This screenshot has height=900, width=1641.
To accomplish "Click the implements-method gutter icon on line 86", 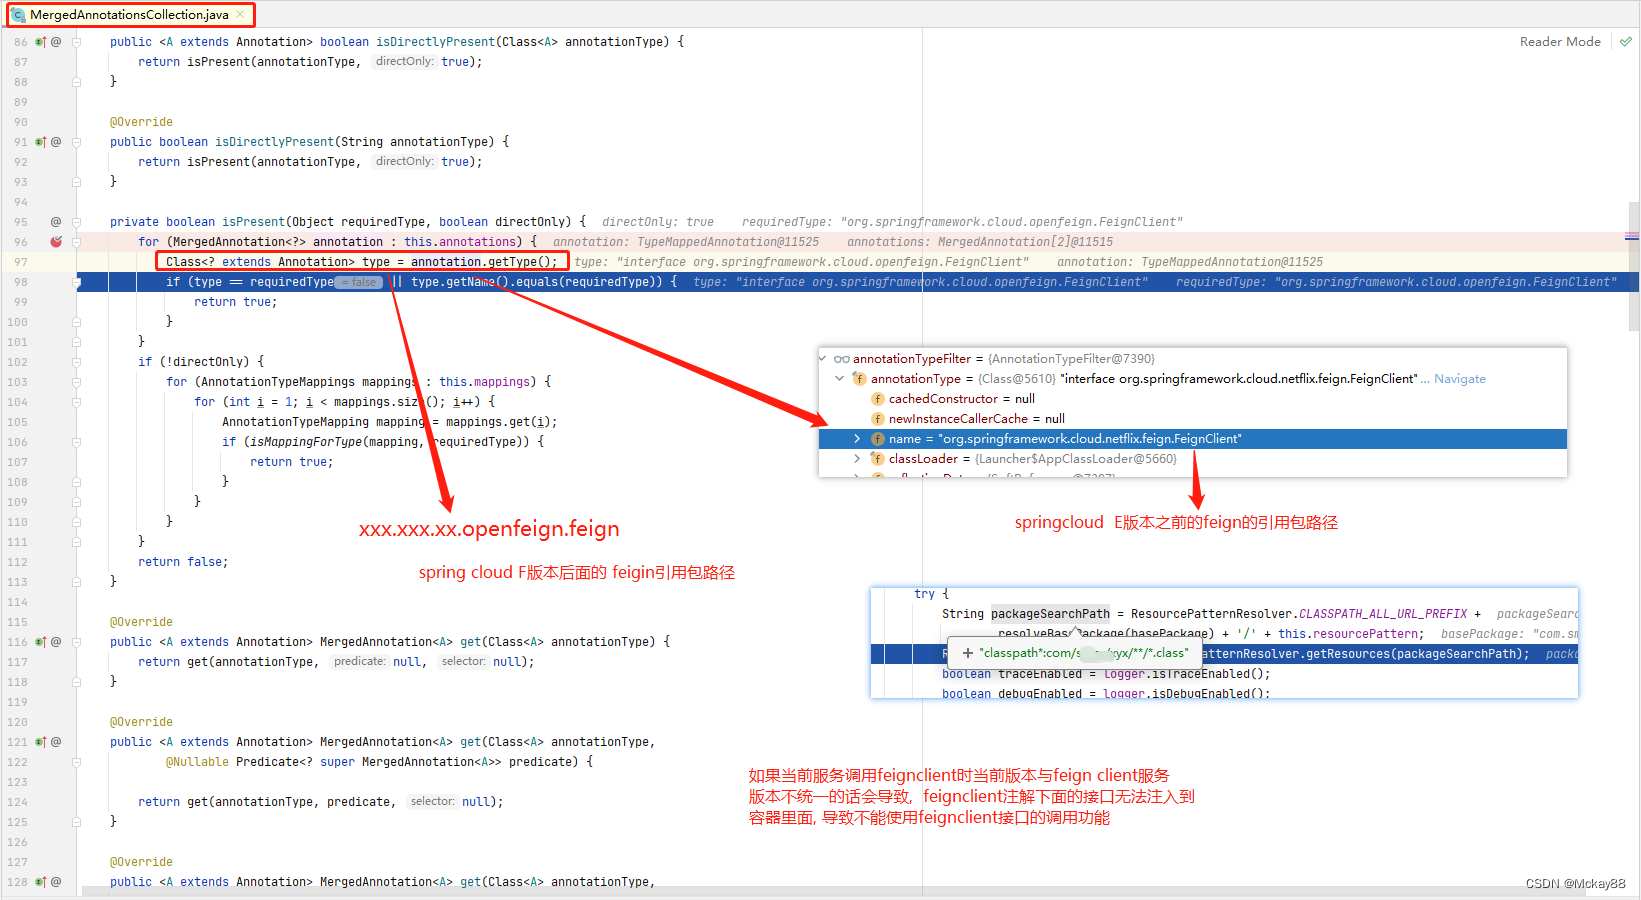I will click(41, 42).
